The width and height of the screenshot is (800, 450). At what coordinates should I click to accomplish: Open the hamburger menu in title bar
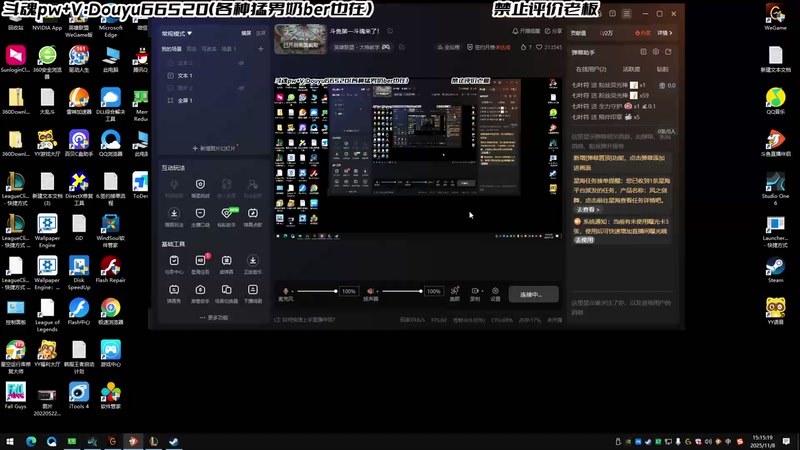(x=627, y=14)
